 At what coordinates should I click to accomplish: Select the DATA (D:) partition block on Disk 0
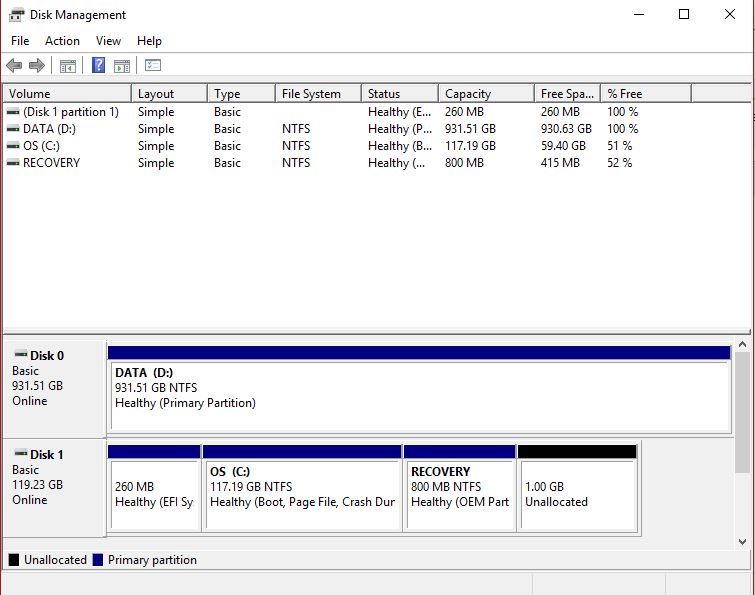point(419,389)
